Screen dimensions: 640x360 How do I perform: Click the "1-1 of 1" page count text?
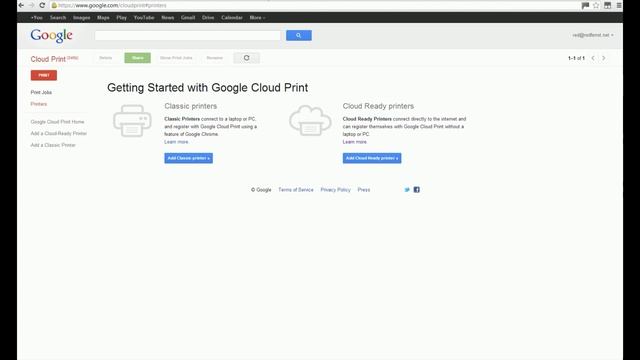tap(576, 58)
